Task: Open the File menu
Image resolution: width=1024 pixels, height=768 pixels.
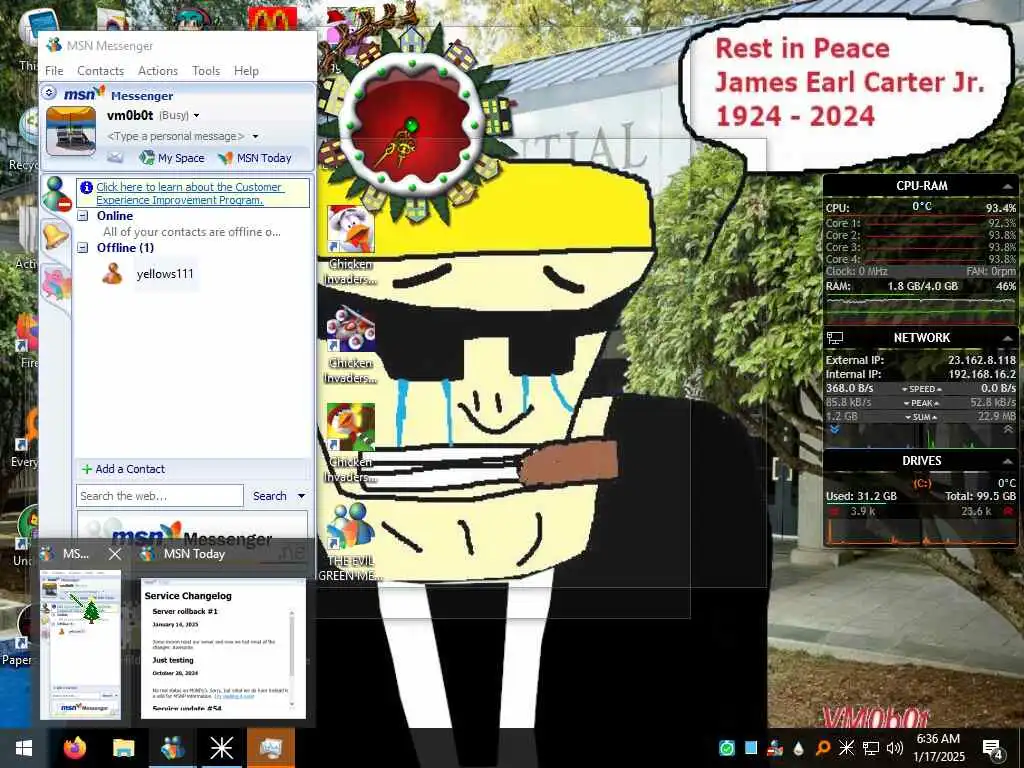Action: 54,71
